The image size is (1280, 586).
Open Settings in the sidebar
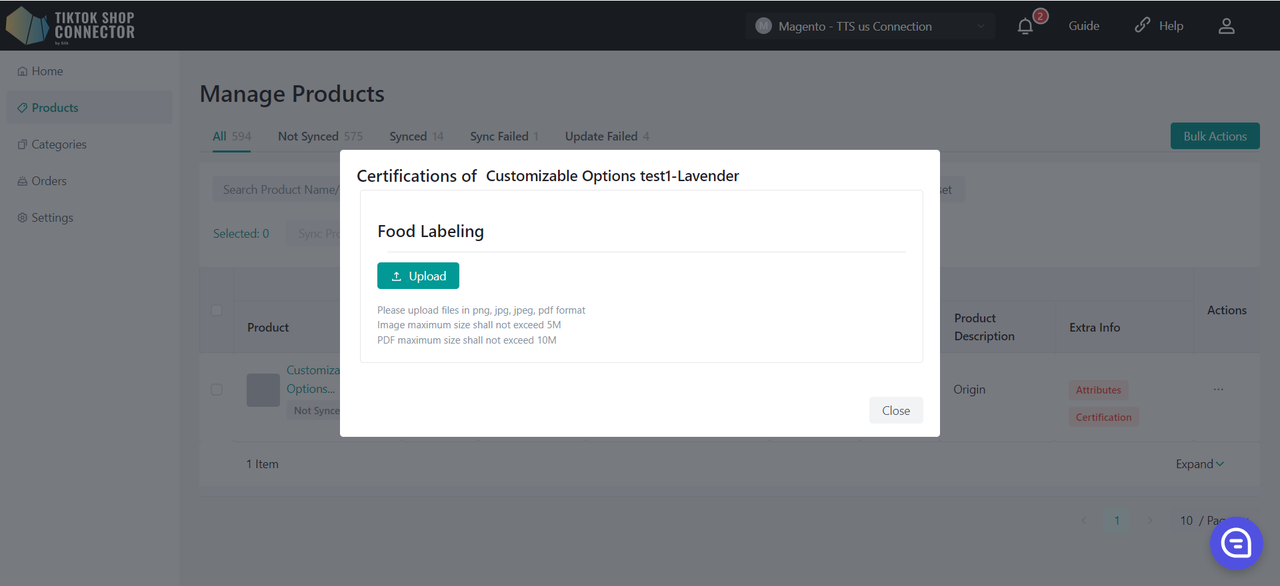pos(52,218)
